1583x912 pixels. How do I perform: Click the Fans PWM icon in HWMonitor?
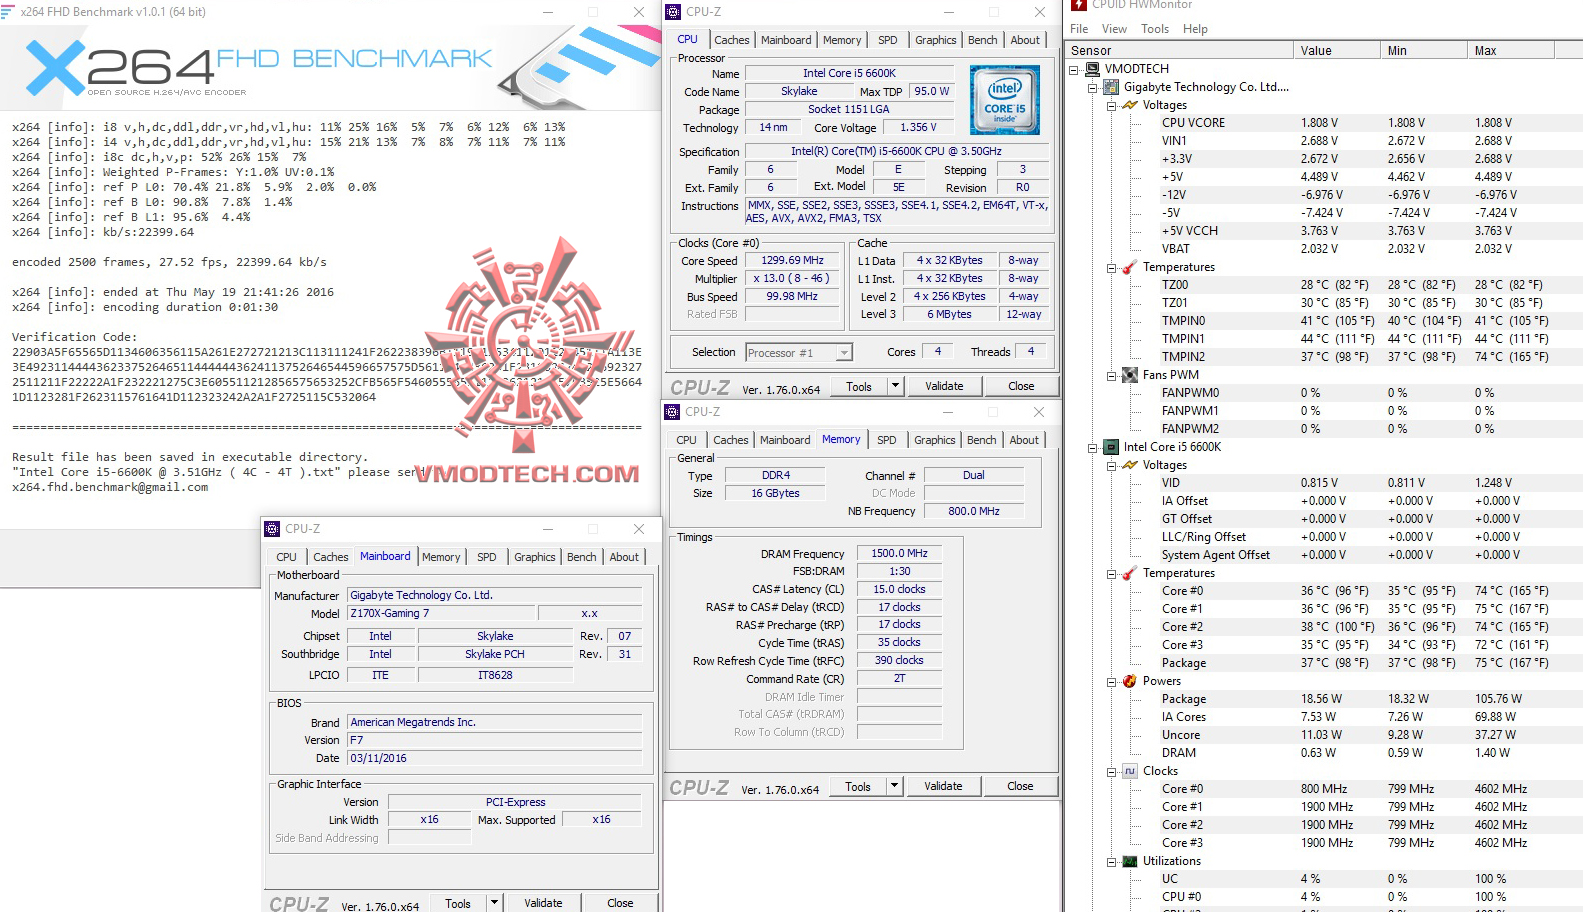[x=1130, y=375]
